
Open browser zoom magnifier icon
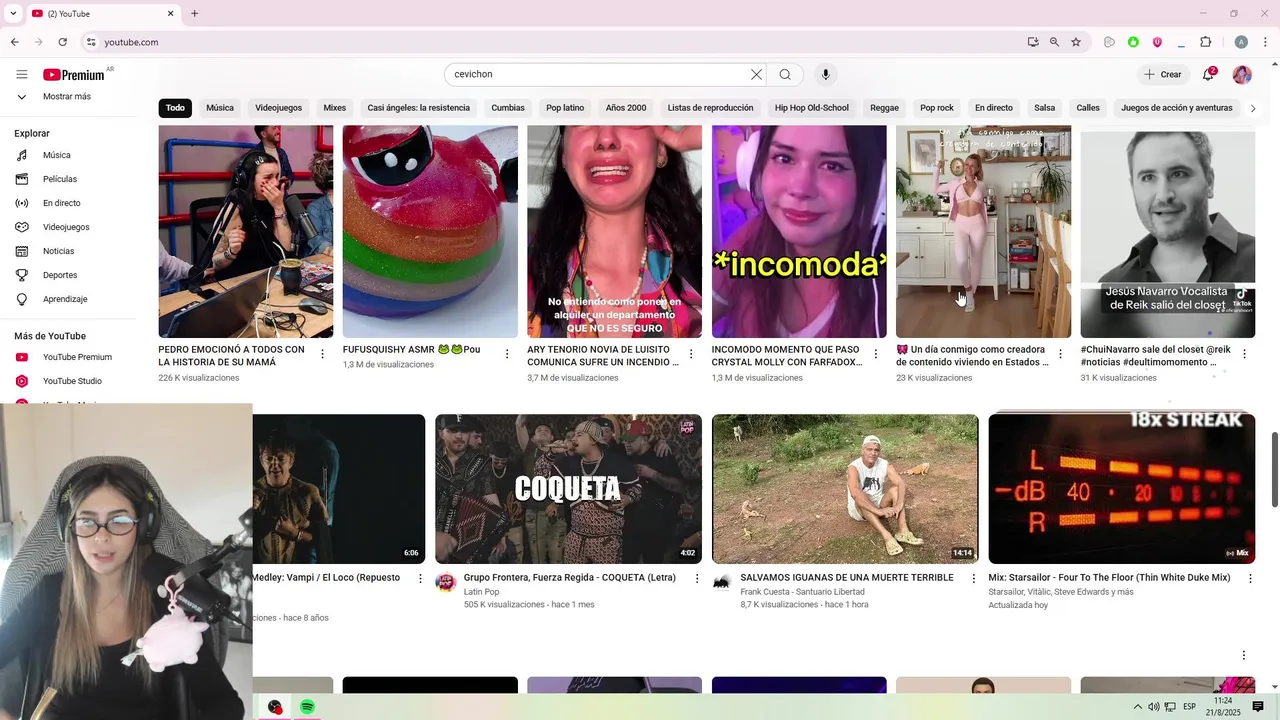point(1054,42)
